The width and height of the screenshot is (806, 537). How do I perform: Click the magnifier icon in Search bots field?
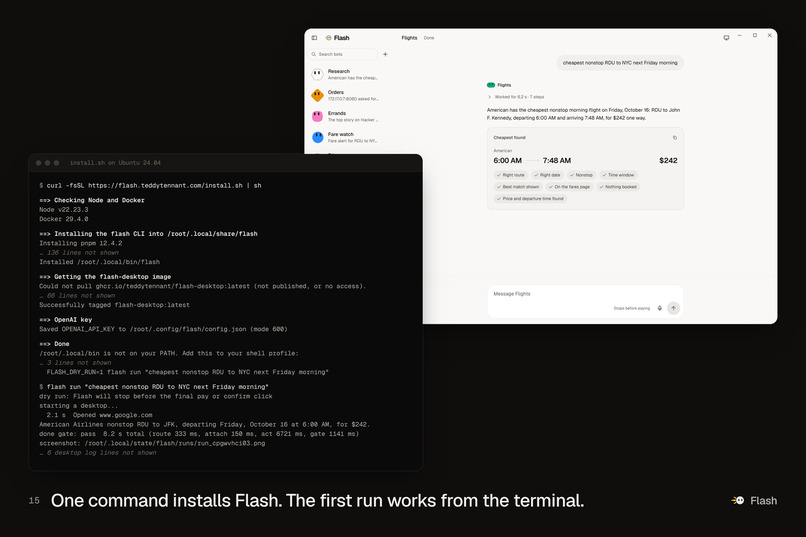tap(314, 54)
